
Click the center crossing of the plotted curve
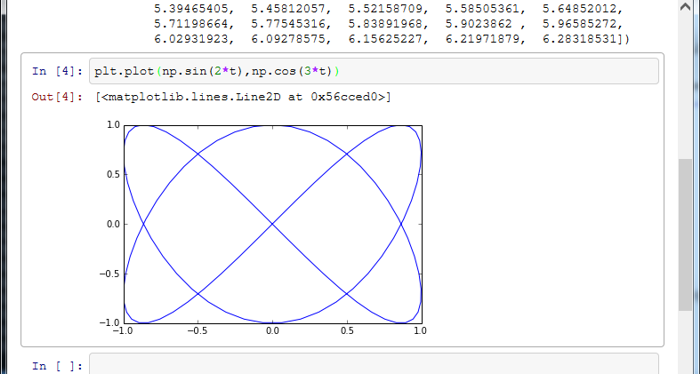(272, 224)
